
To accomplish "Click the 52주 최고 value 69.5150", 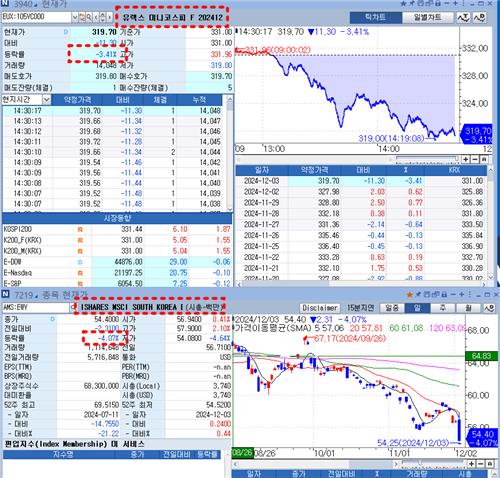I will 106,405.
